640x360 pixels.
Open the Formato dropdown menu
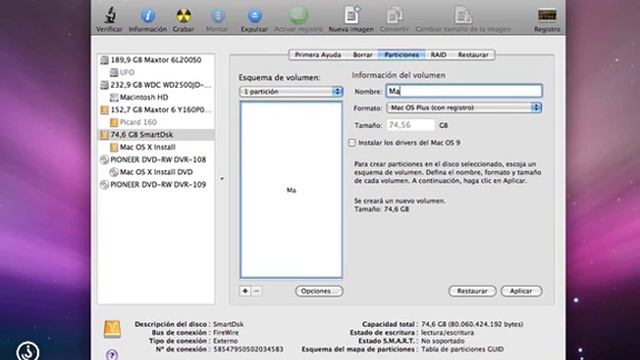tap(464, 108)
